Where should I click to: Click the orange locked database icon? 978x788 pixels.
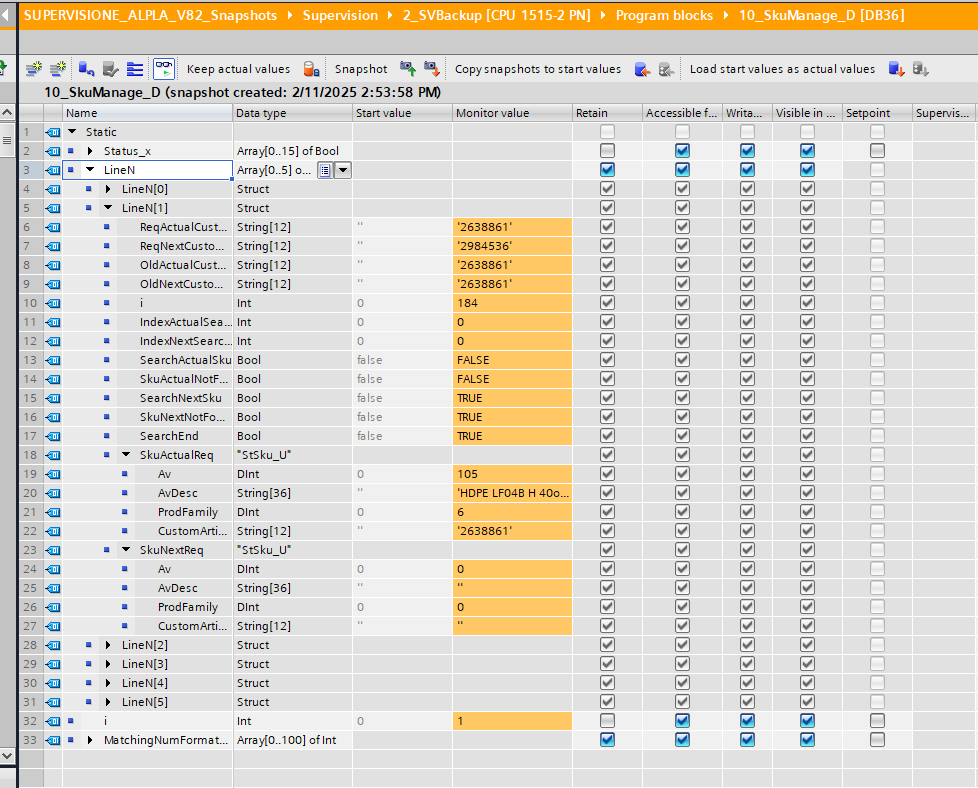[311, 69]
